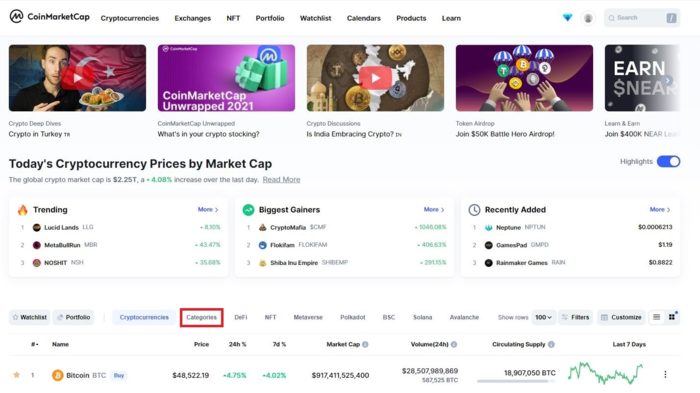Click the Bitcoin logo icon

click(x=58, y=375)
